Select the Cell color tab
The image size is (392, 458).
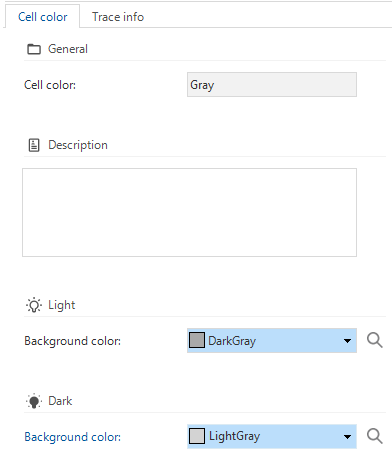click(x=42, y=16)
